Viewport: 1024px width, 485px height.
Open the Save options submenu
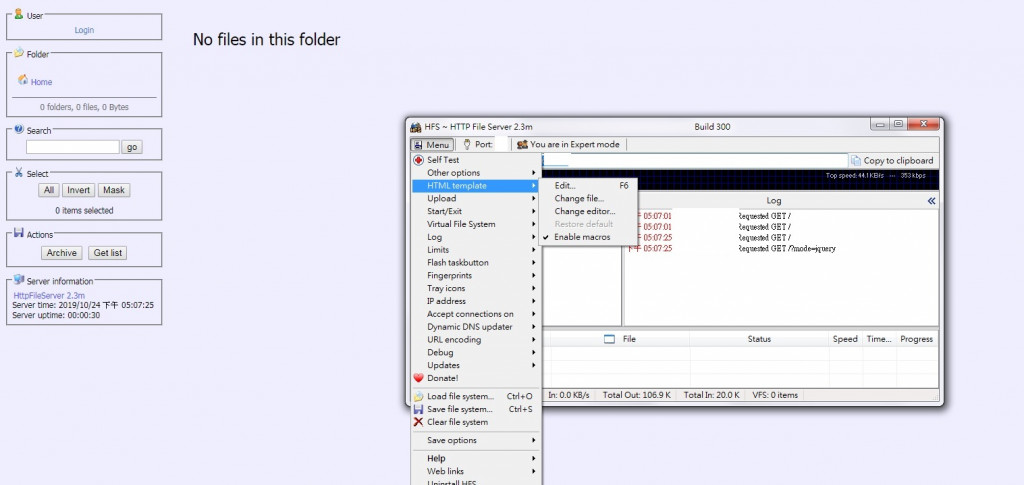[477, 441]
